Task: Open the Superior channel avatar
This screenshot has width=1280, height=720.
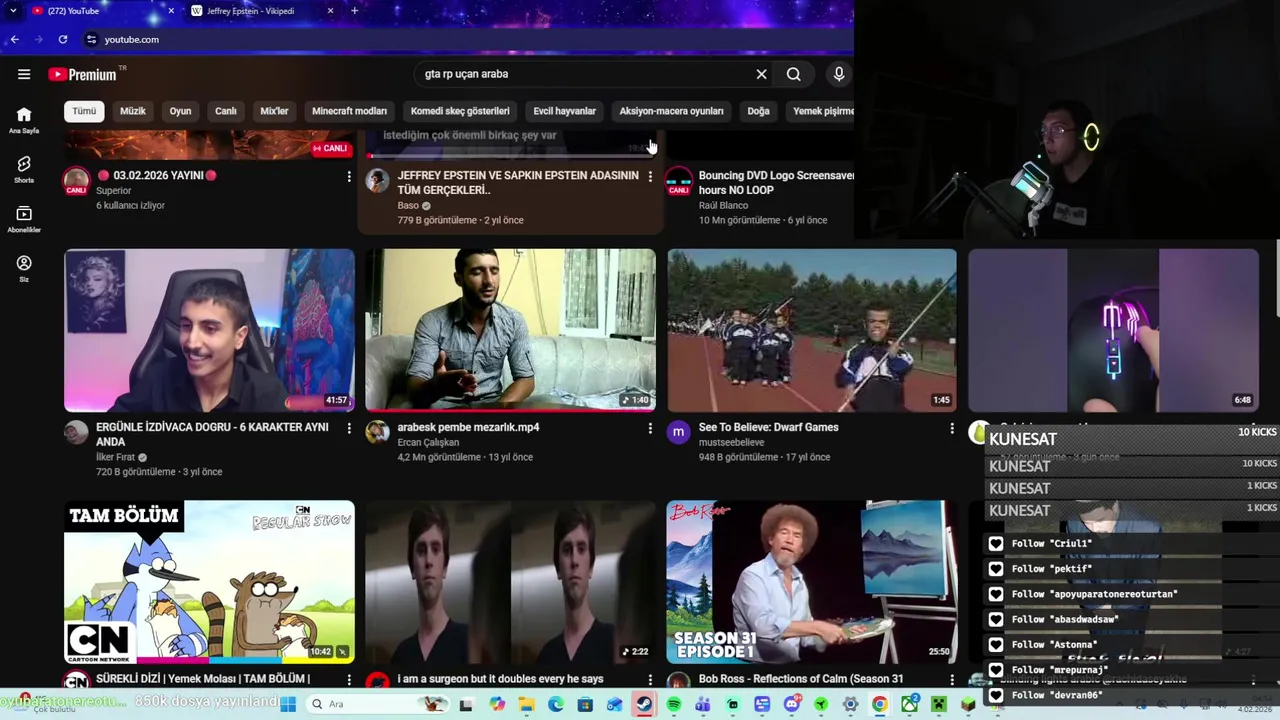Action: click(76, 181)
